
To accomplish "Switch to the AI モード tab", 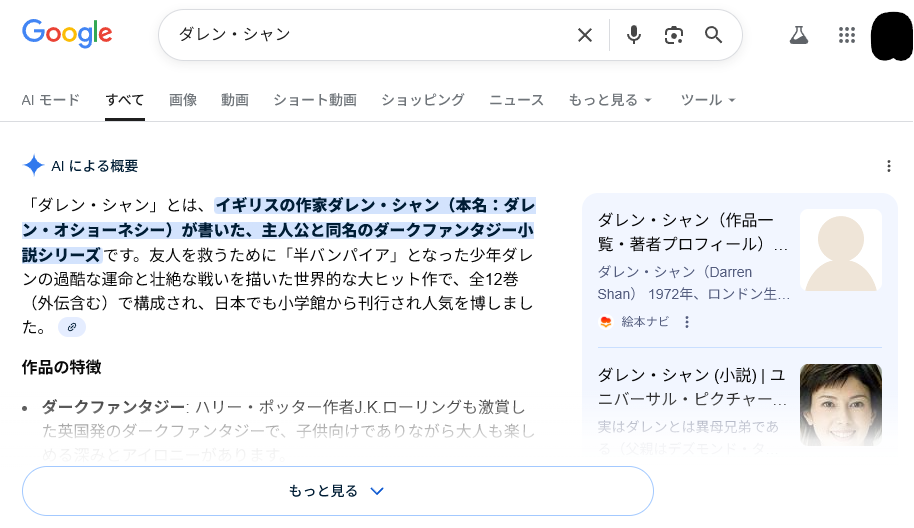I will click(51, 100).
